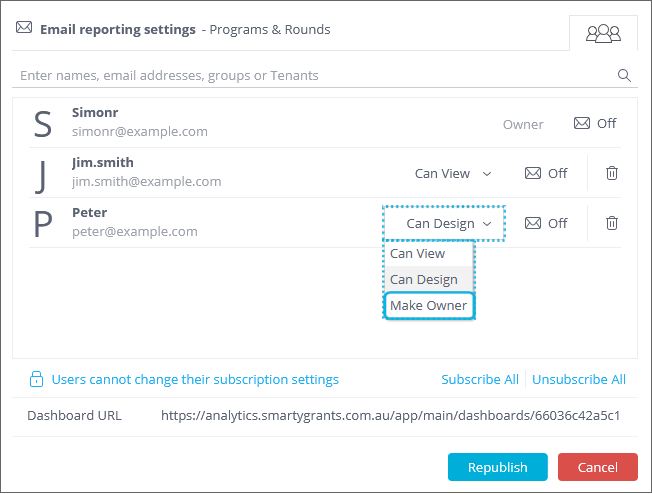Click the users group tab icon
652x494 pixels.
point(603,33)
